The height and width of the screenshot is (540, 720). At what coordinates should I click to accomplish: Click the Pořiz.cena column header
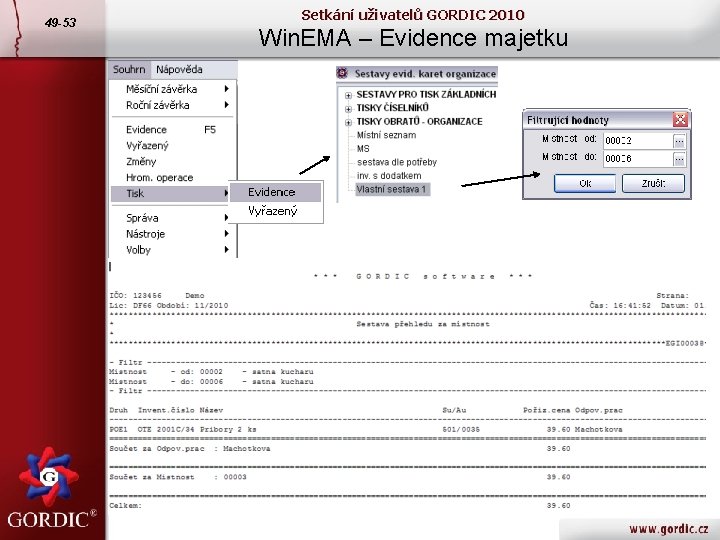click(546, 410)
